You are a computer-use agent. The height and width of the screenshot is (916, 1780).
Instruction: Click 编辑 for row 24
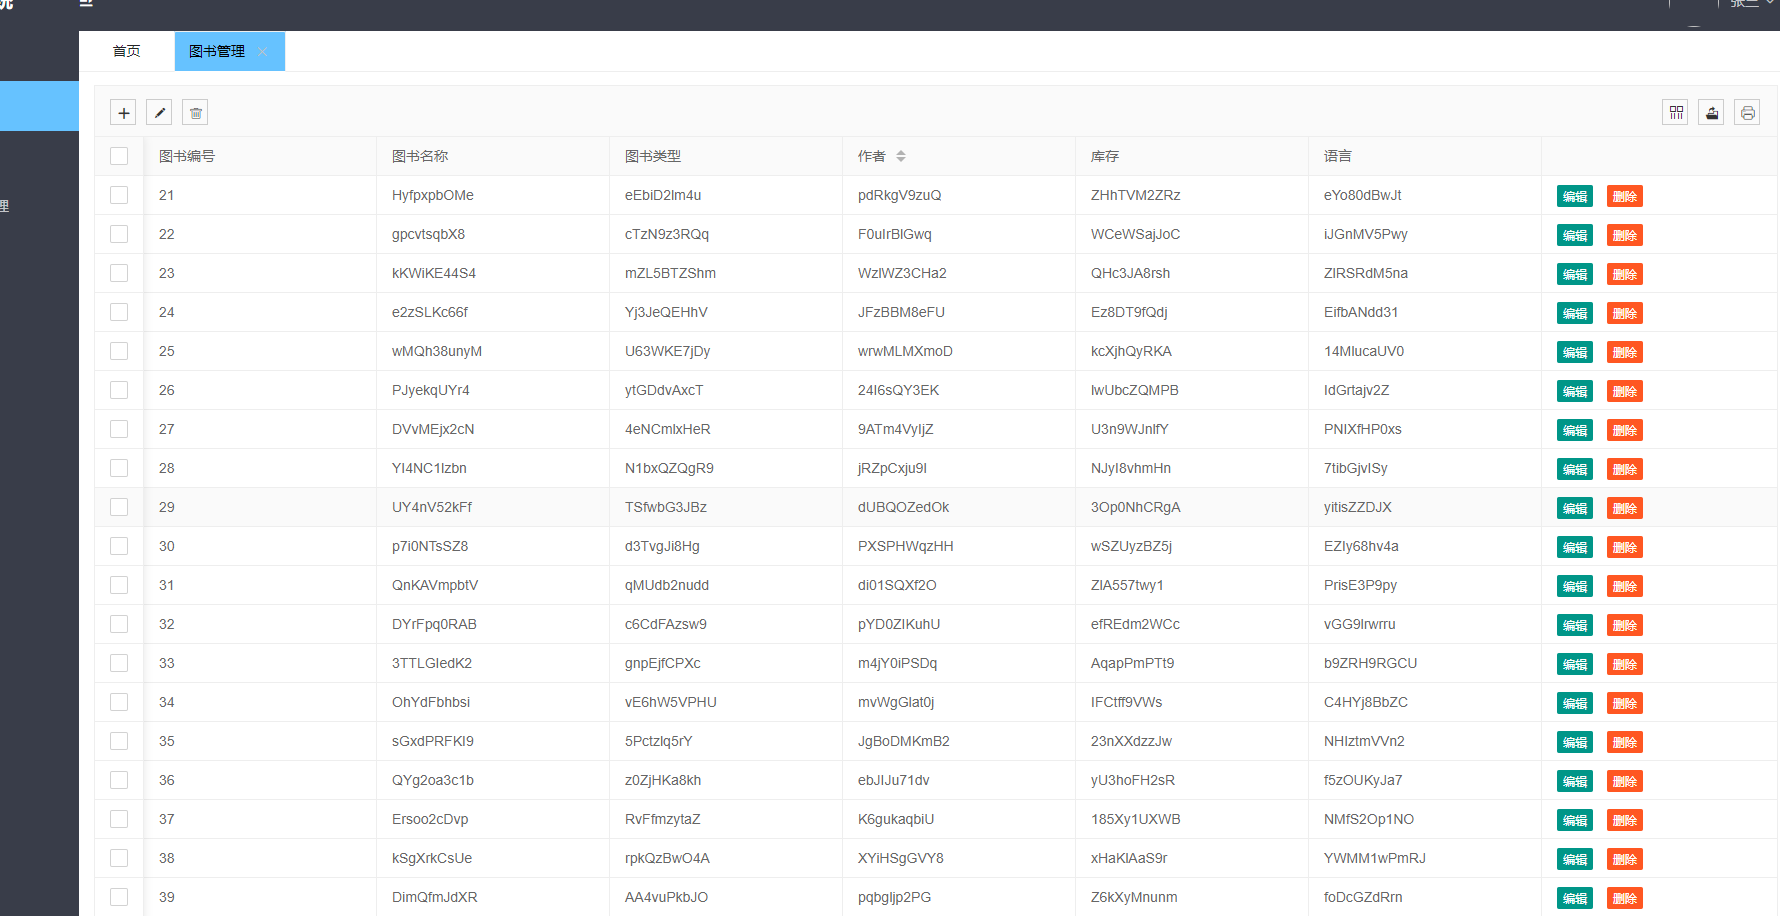pyautogui.click(x=1575, y=313)
